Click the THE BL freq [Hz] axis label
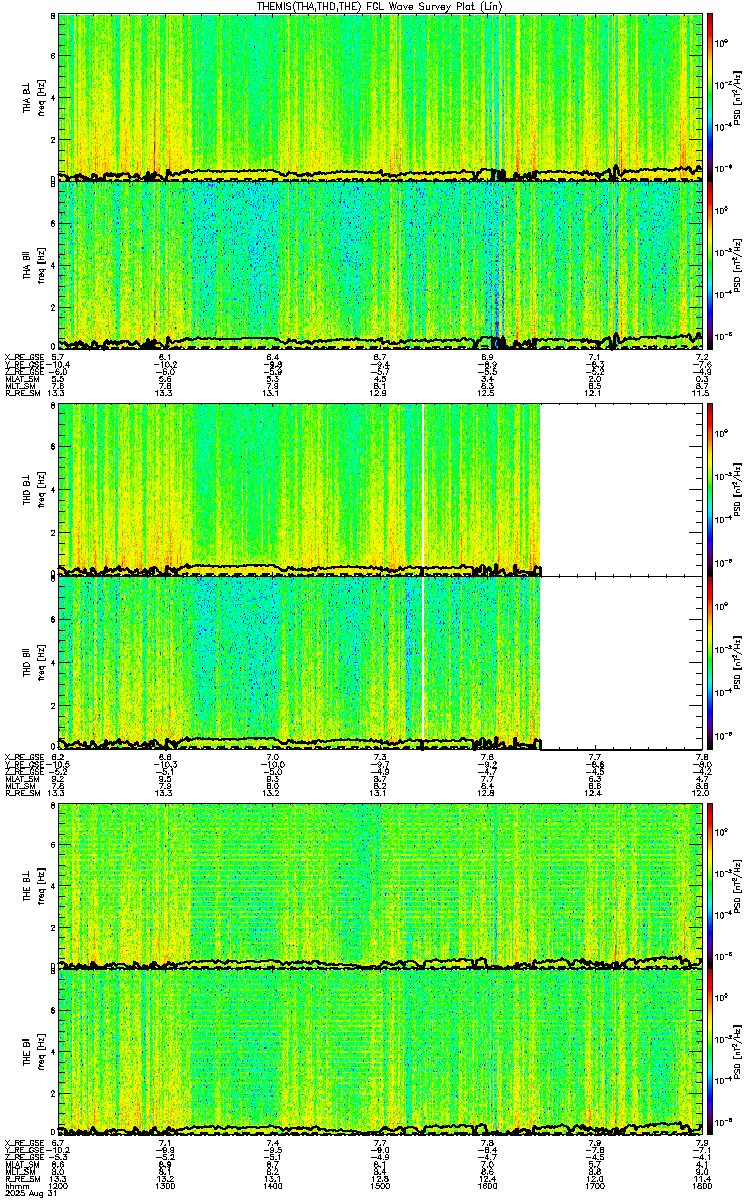This screenshot has height=1200, width=750. pos(39,886)
